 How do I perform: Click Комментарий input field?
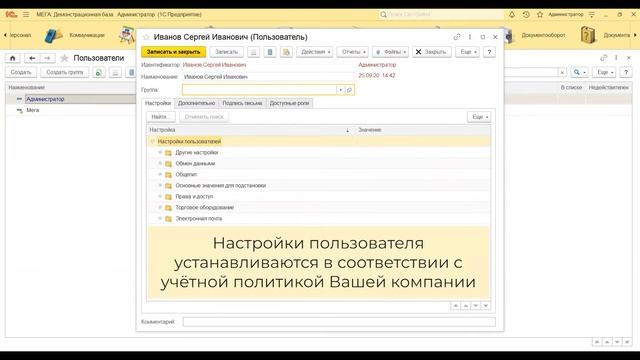pos(339,322)
